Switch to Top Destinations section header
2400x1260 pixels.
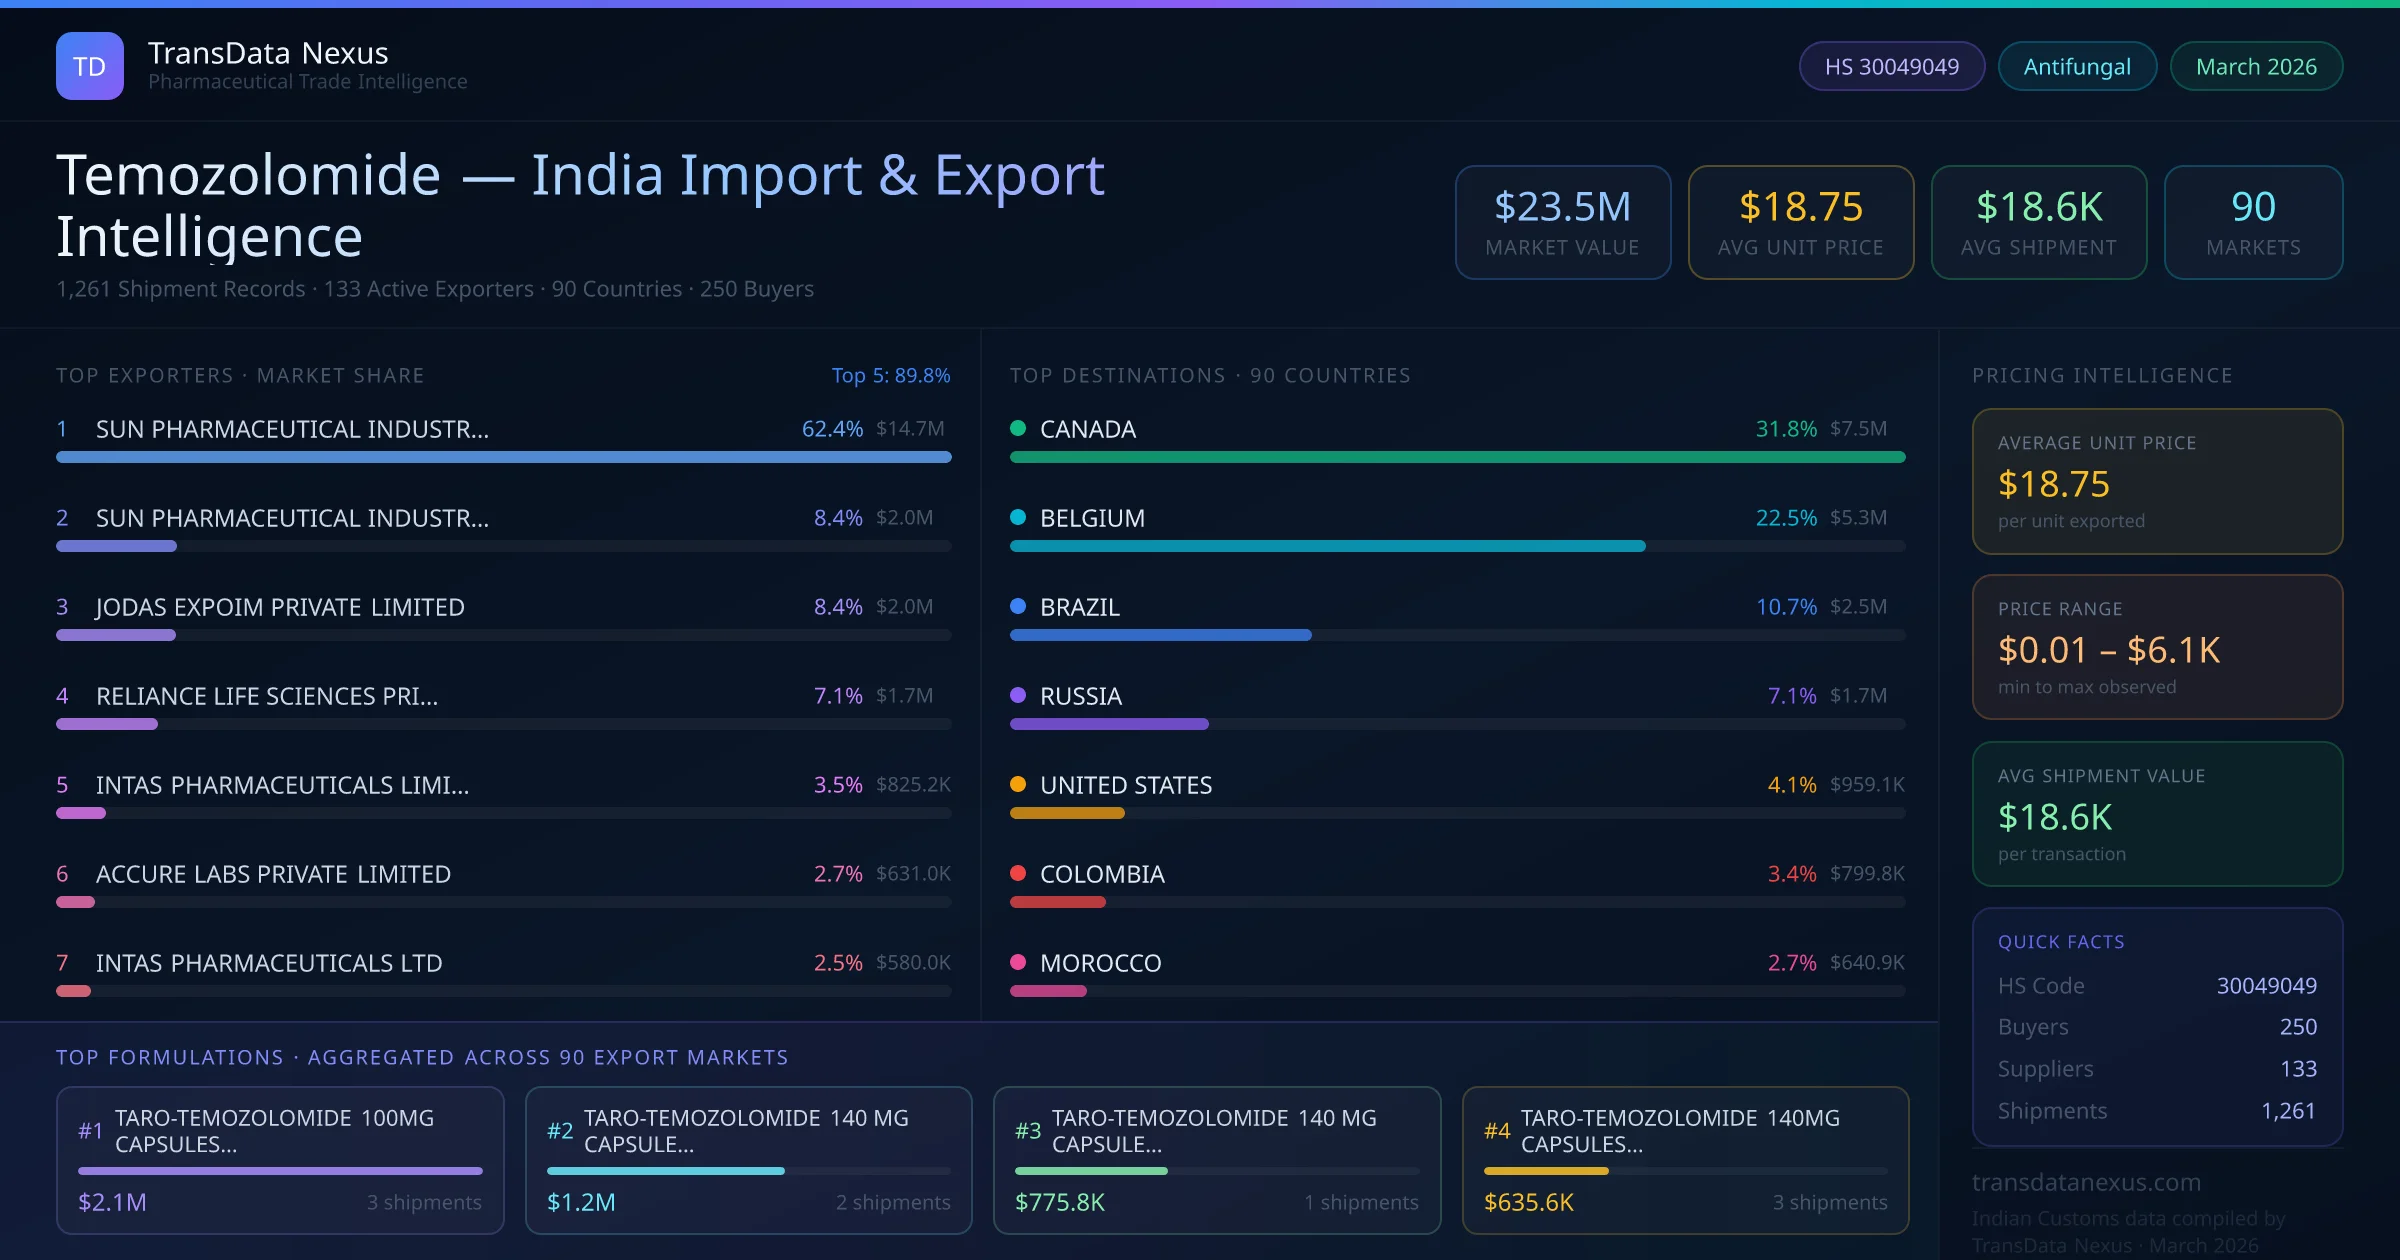pos(1210,375)
